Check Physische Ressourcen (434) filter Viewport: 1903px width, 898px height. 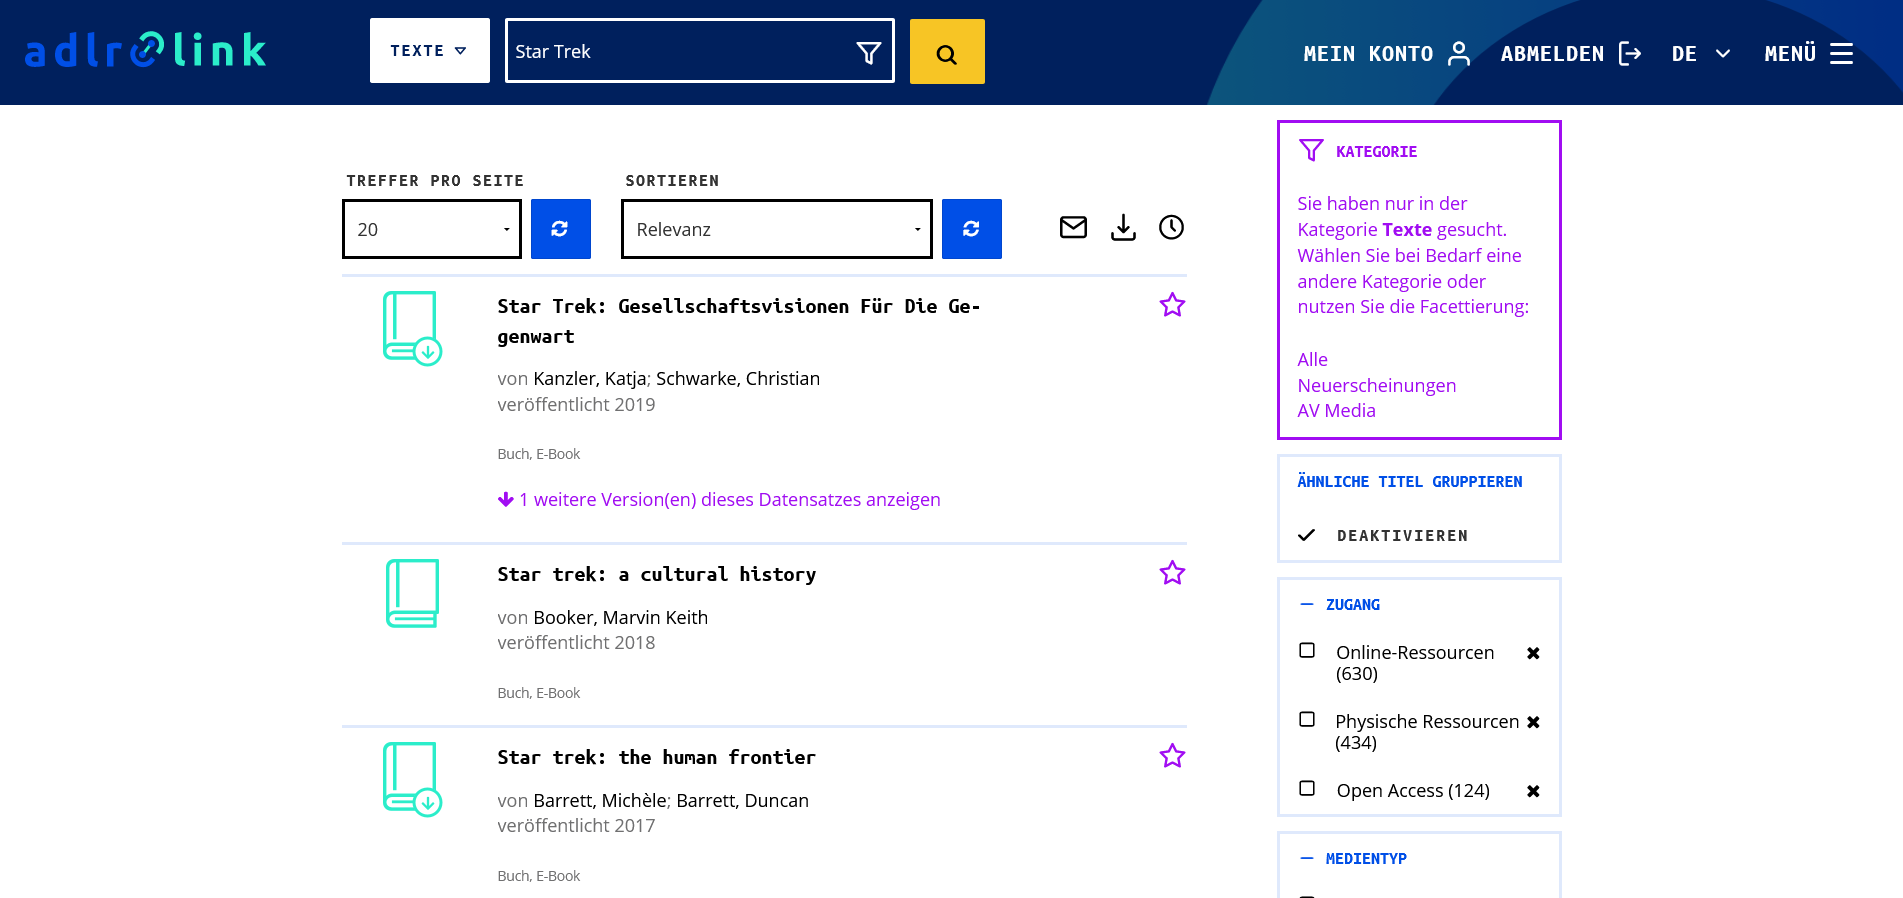[1307, 720]
